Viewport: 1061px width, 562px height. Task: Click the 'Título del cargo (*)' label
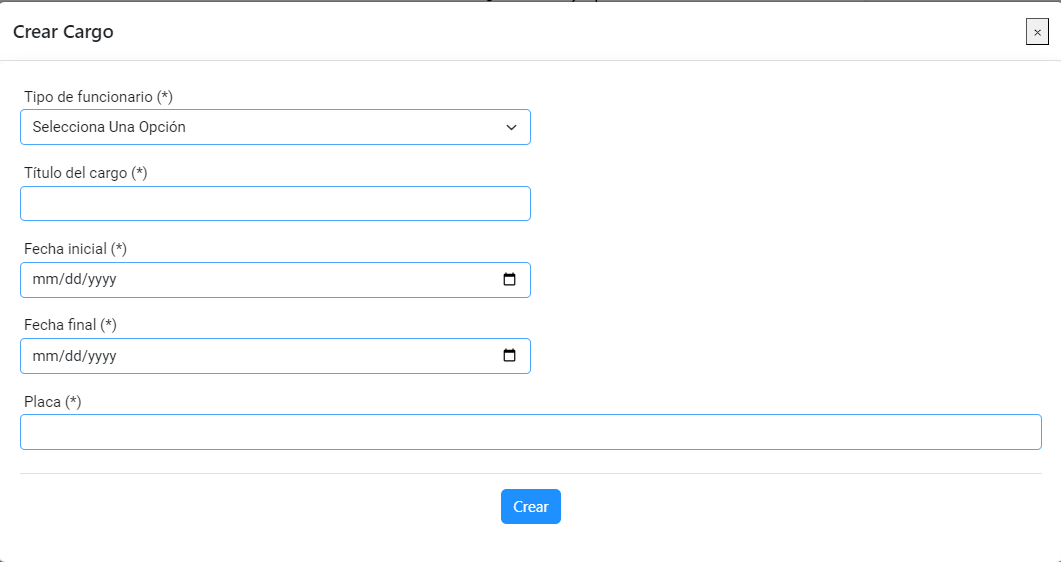click(85, 173)
